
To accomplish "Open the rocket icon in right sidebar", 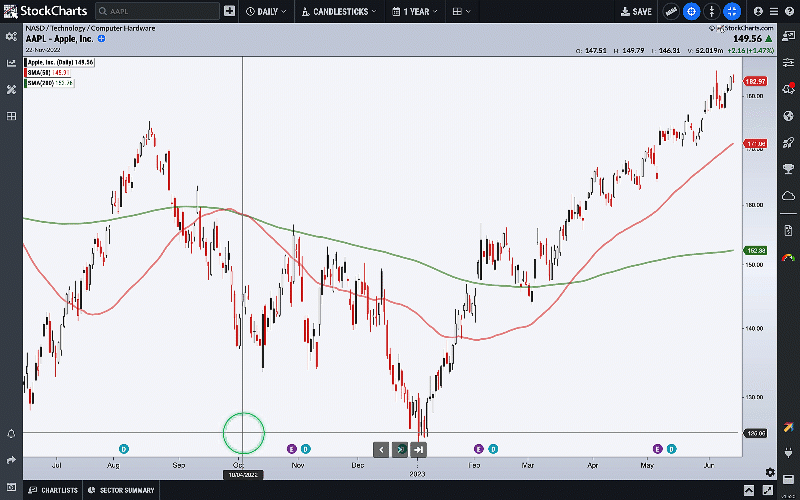I will tap(788, 142).
